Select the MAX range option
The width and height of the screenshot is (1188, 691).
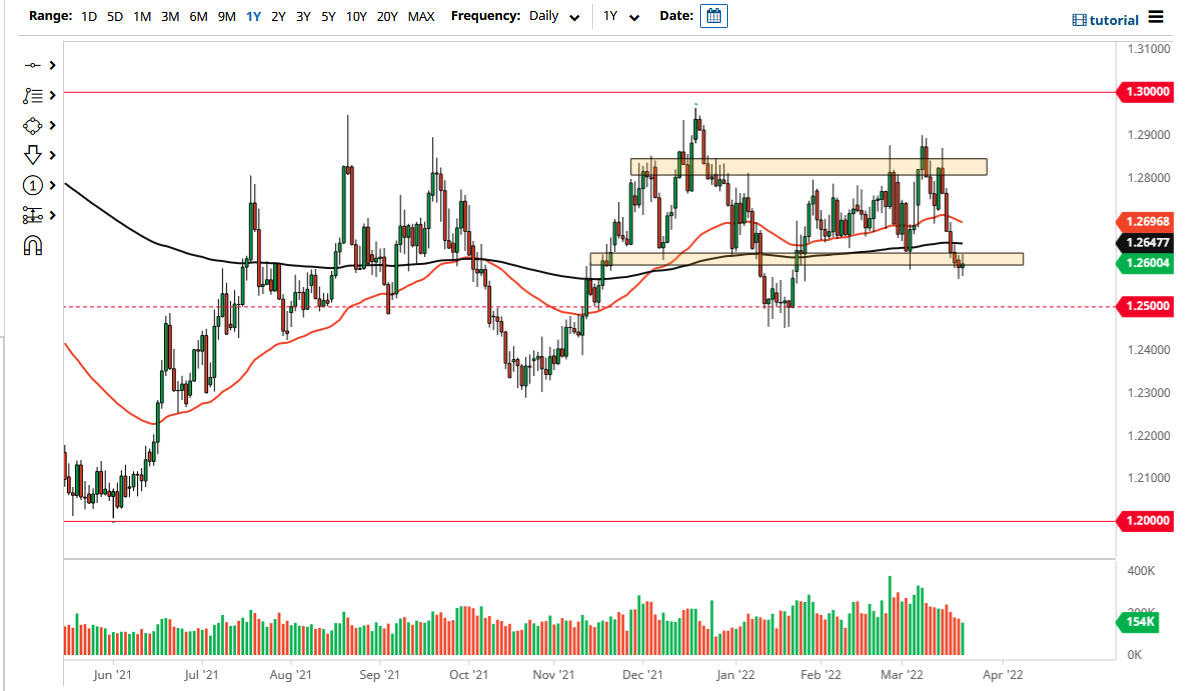click(422, 16)
